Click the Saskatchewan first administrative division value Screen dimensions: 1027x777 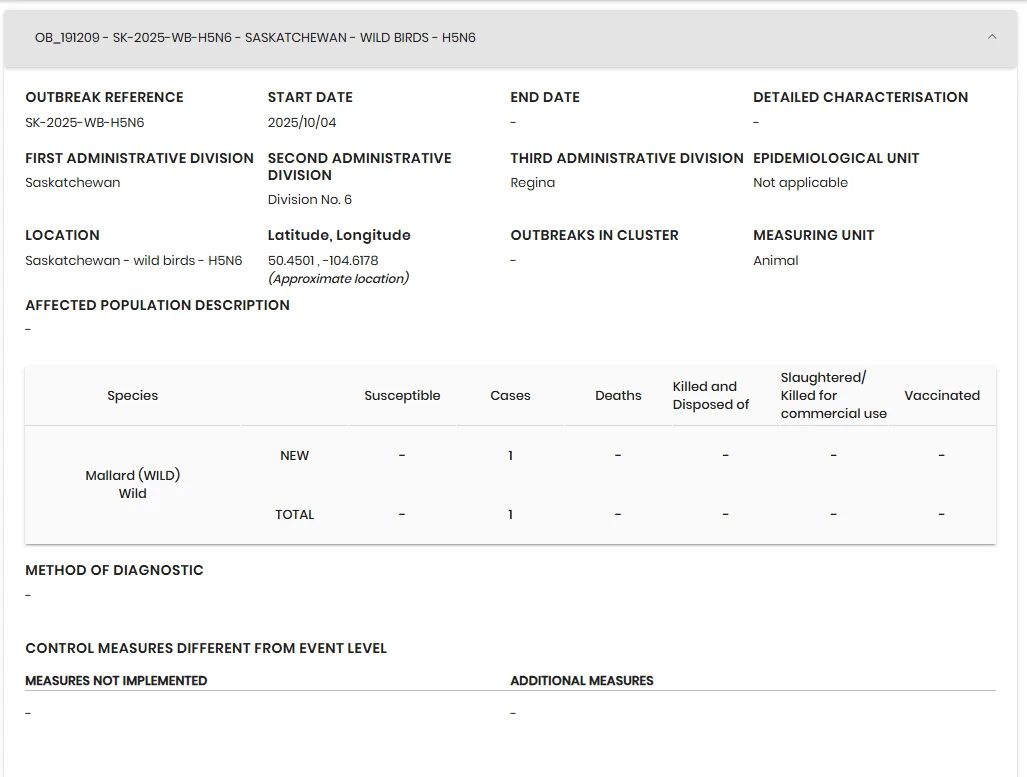pyautogui.click(x=73, y=183)
